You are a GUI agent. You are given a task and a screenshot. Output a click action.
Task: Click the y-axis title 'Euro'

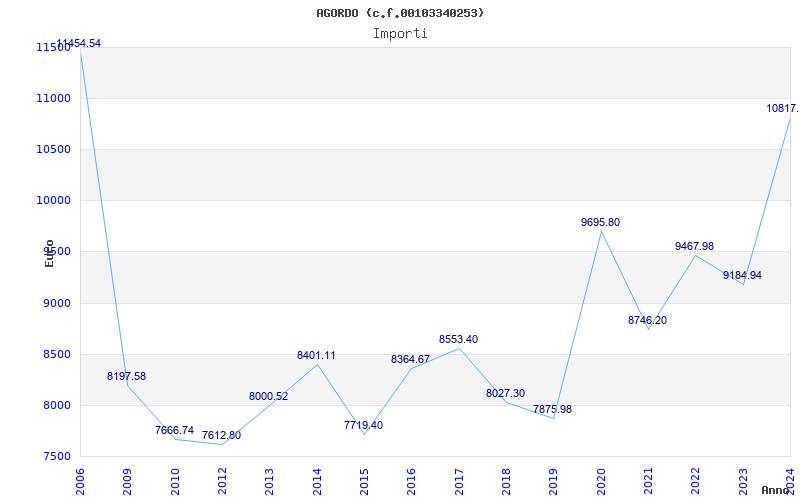pyautogui.click(x=49, y=253)
